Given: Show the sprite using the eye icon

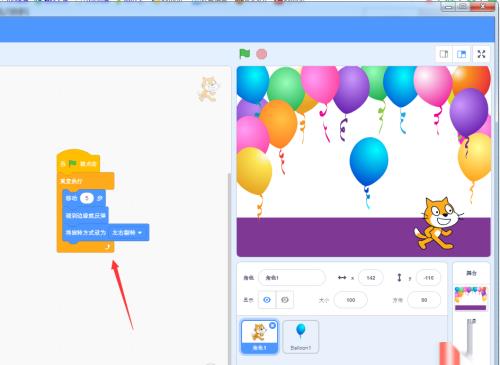Looking at the screenshot, I should pos(267,300).
